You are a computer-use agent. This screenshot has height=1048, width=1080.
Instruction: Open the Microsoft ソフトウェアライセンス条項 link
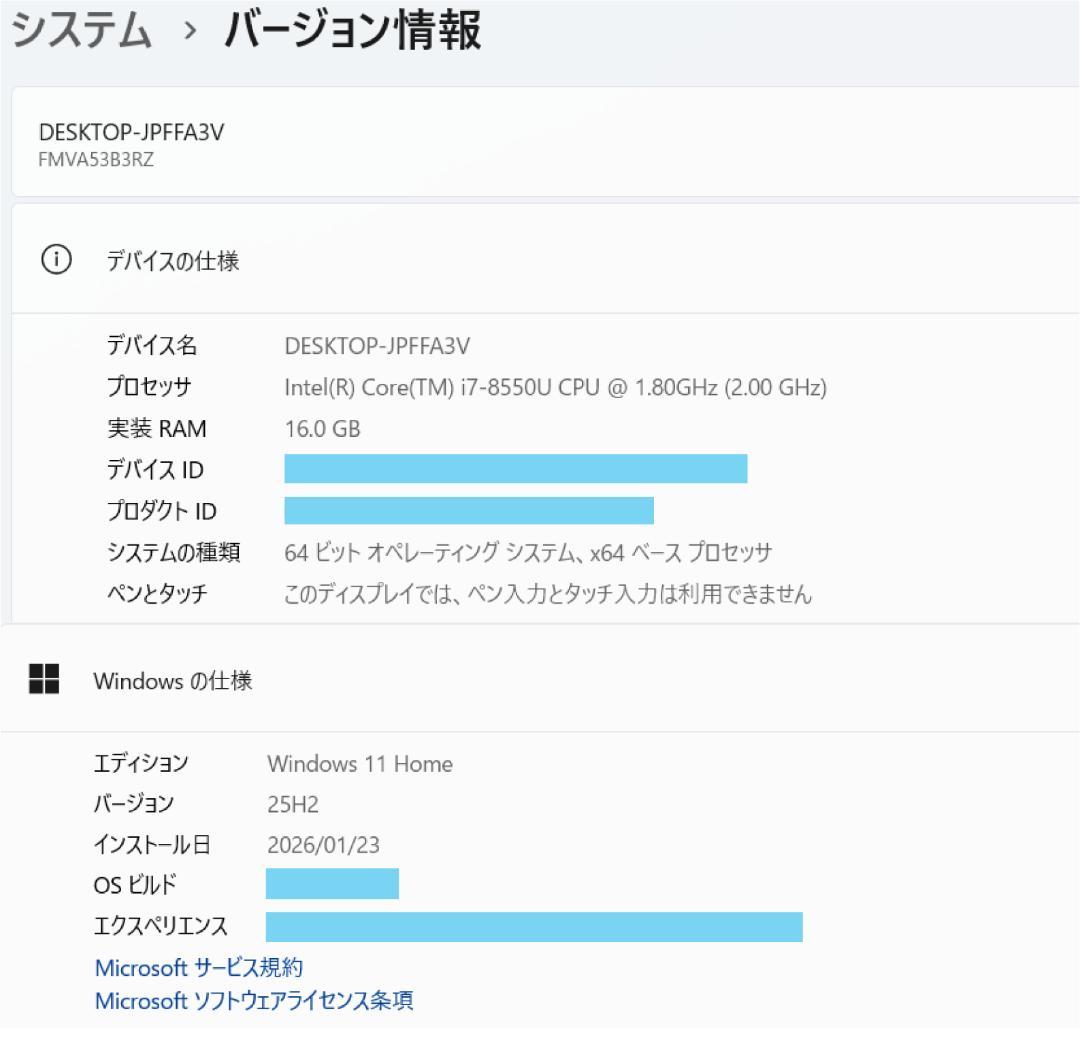click(x=255, y=1000)
